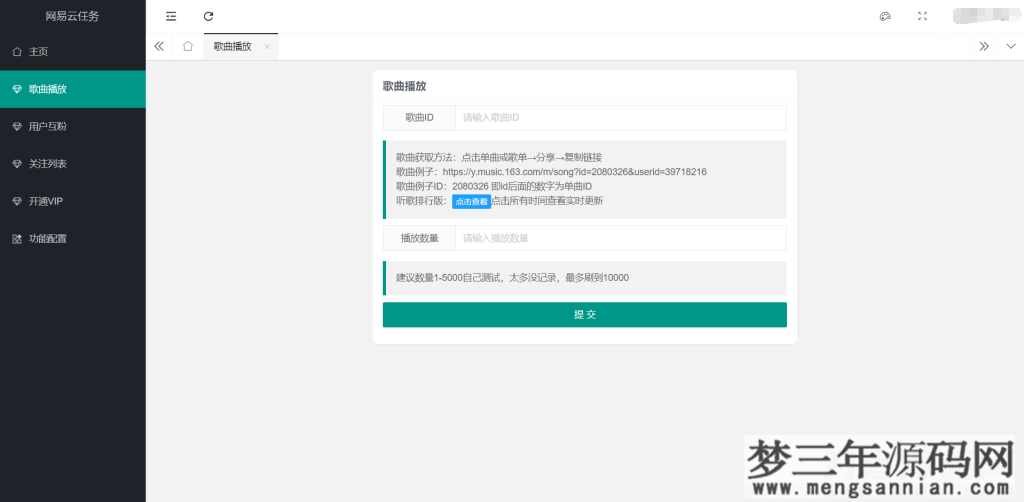Open 开通VIP in the sidebar
1024x502 pixels.
(x=72, y=202)
